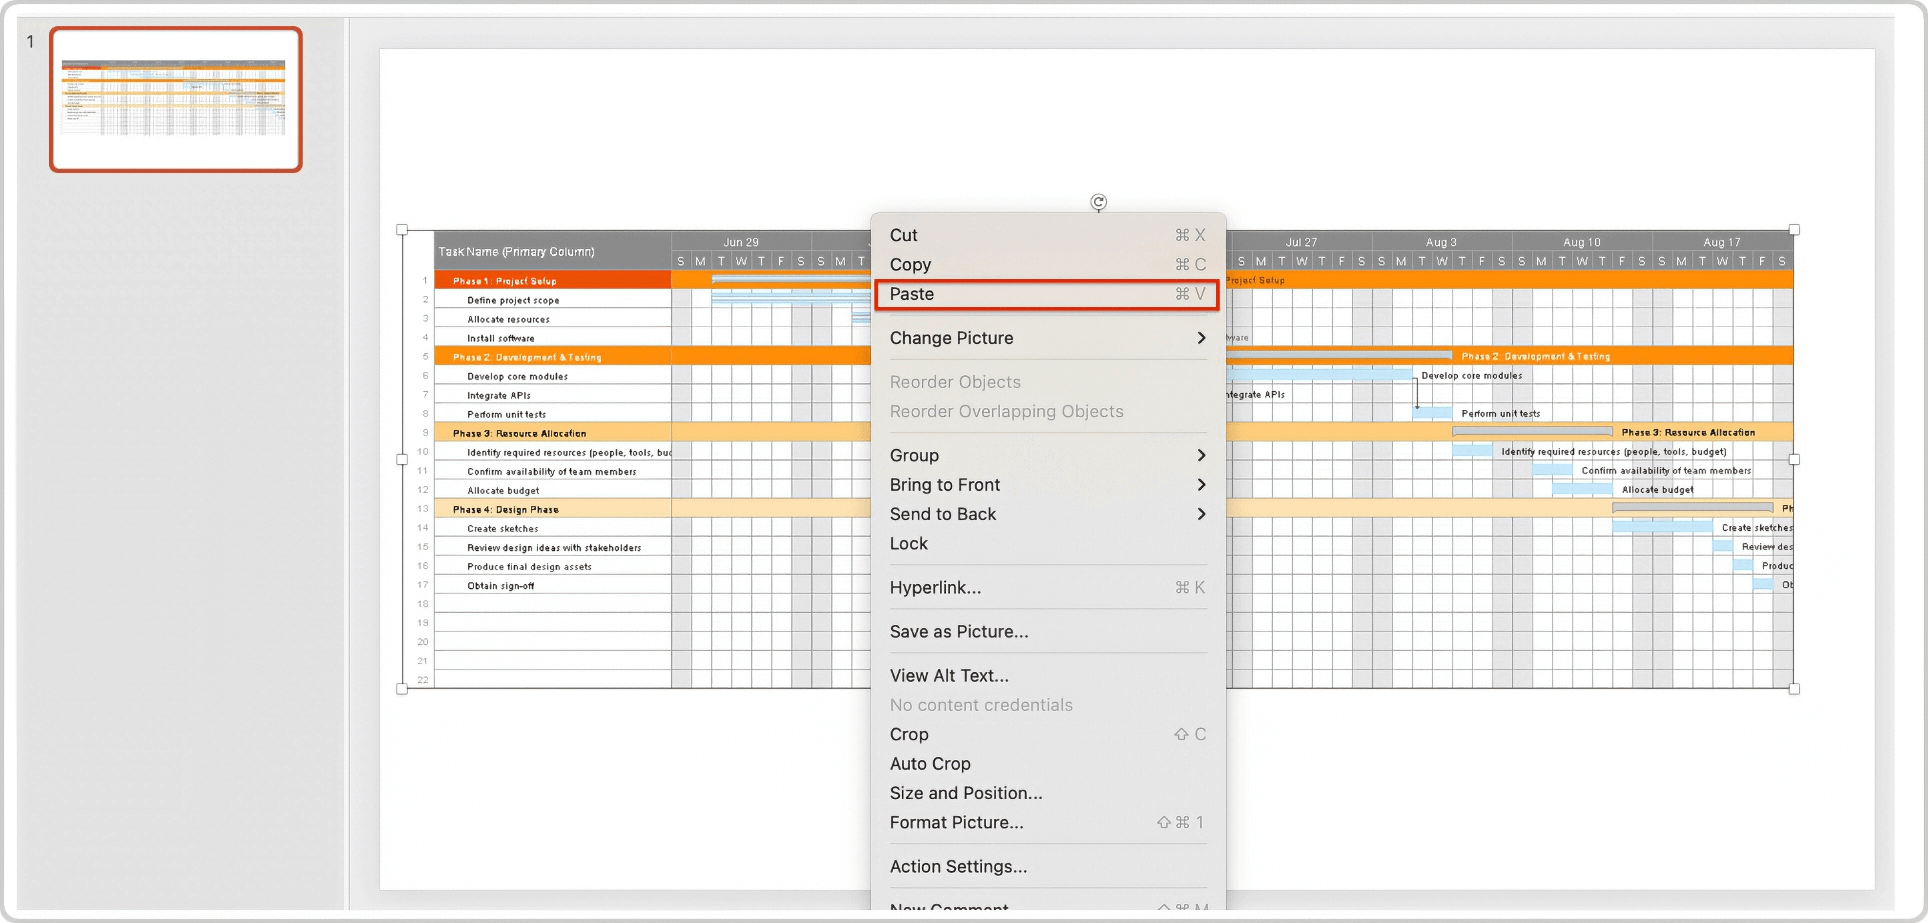This screenshot has width=1928, height=923.
Task: Select slide 1 thumbnail in sidebar
Action: pyautogui.click(x=176, y=101)
